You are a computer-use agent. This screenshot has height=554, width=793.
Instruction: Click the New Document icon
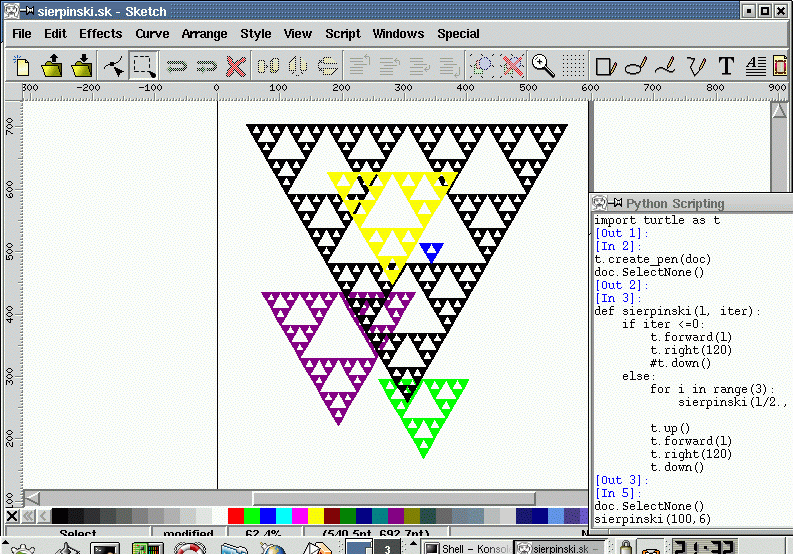22,67
